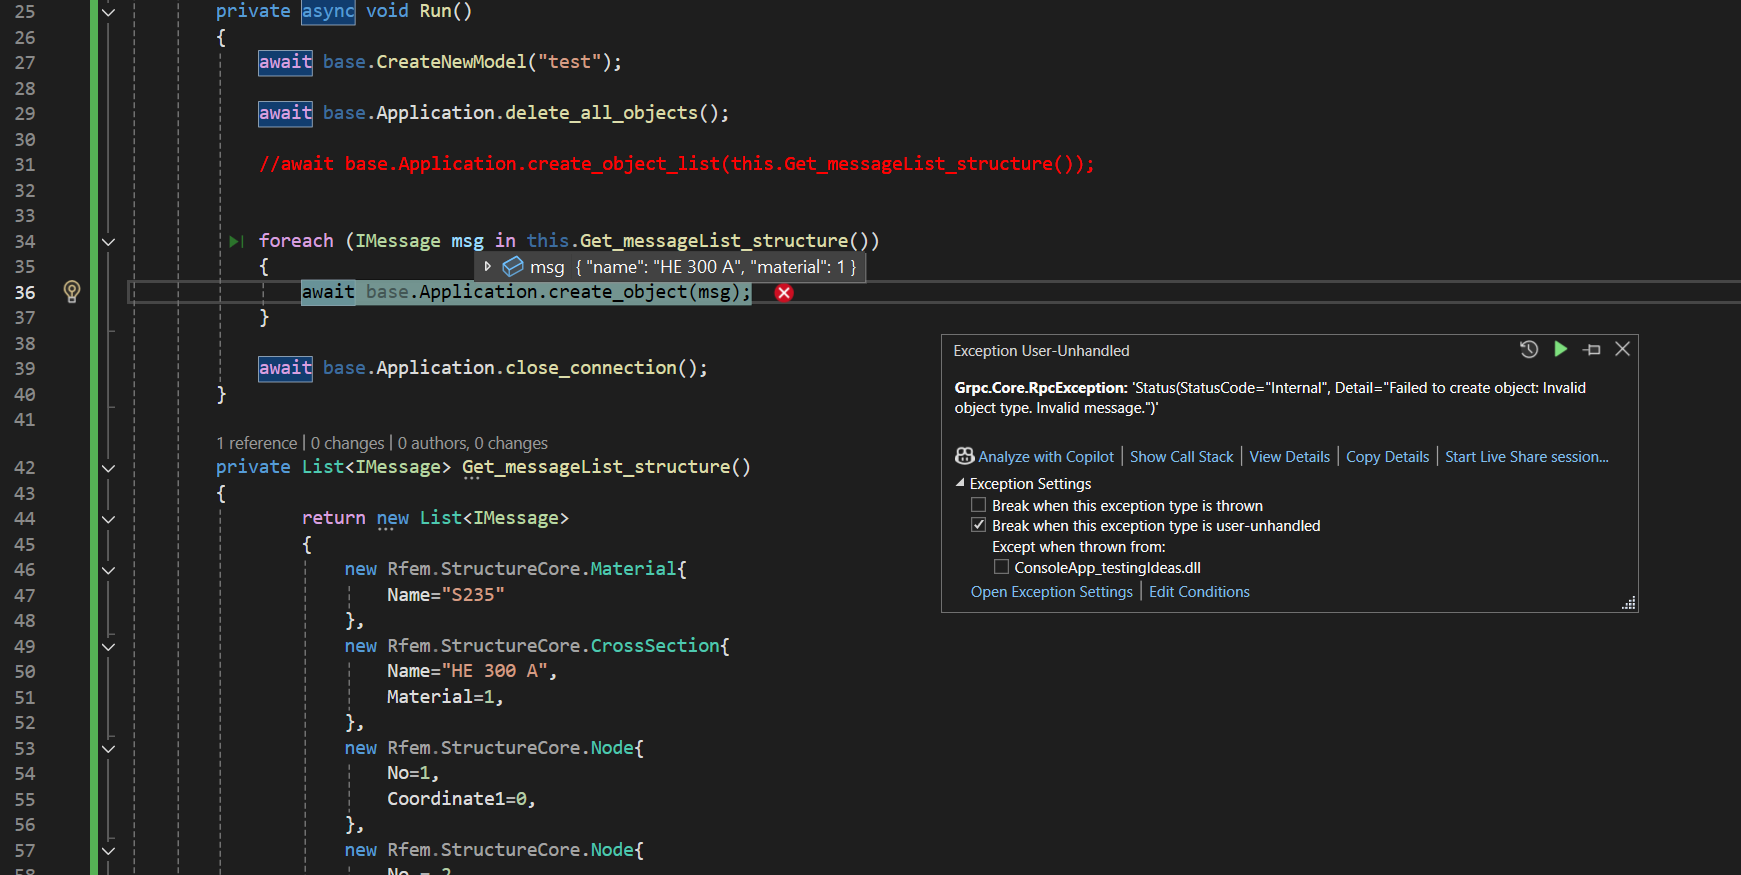Expand the msg data tip arrow
The image size is (1741, 875).
[x=488, y=267]
